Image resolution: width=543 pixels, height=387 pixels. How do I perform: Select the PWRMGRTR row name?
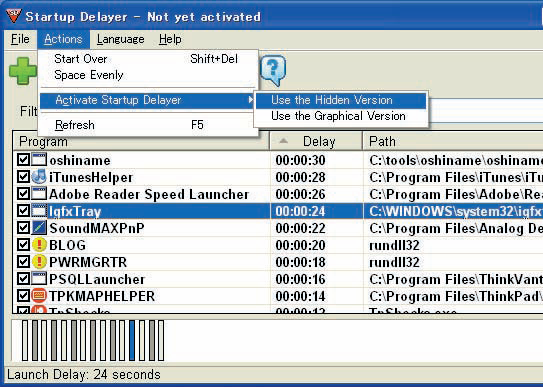click(88, 262)
